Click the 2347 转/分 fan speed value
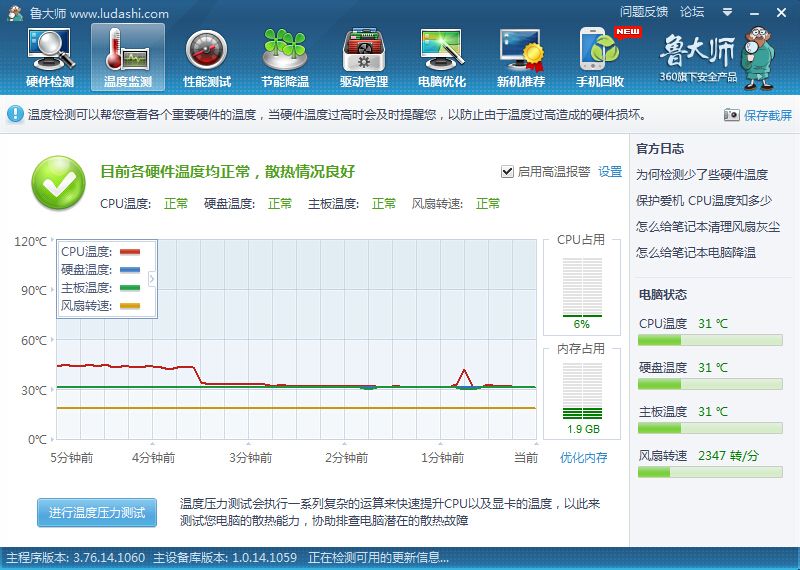This screenshot has height=570, width=800. 728,455
